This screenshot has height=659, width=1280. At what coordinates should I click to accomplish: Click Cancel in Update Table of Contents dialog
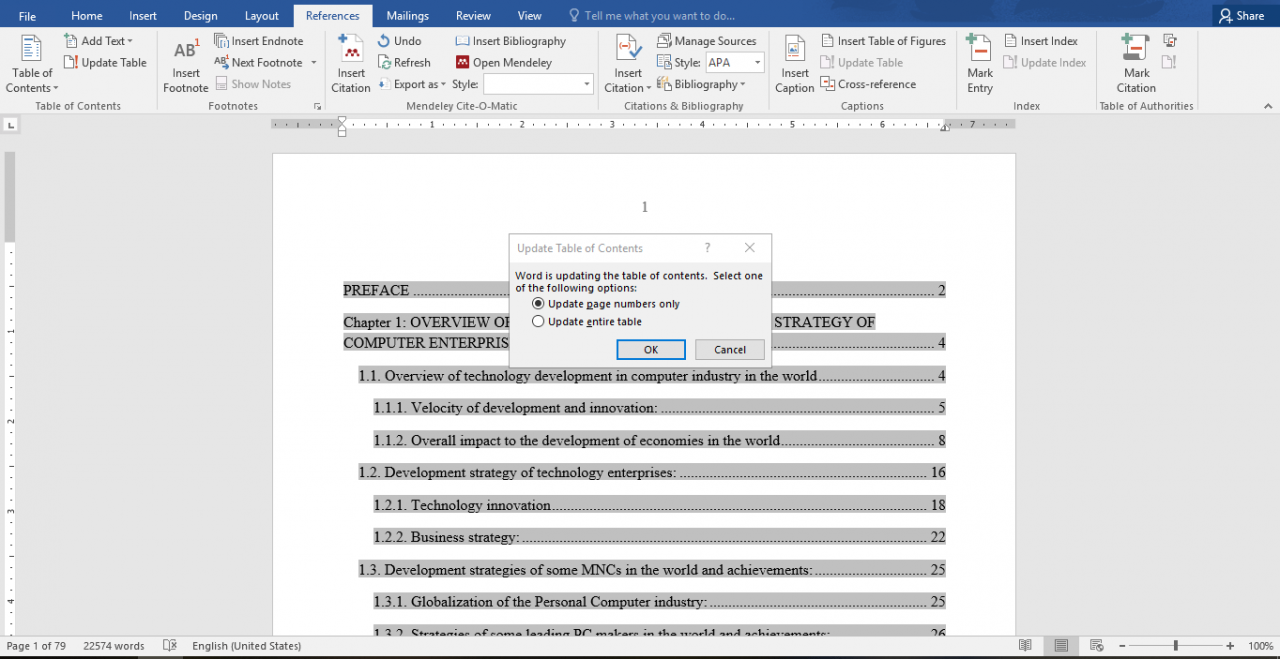tap(730, 350)
